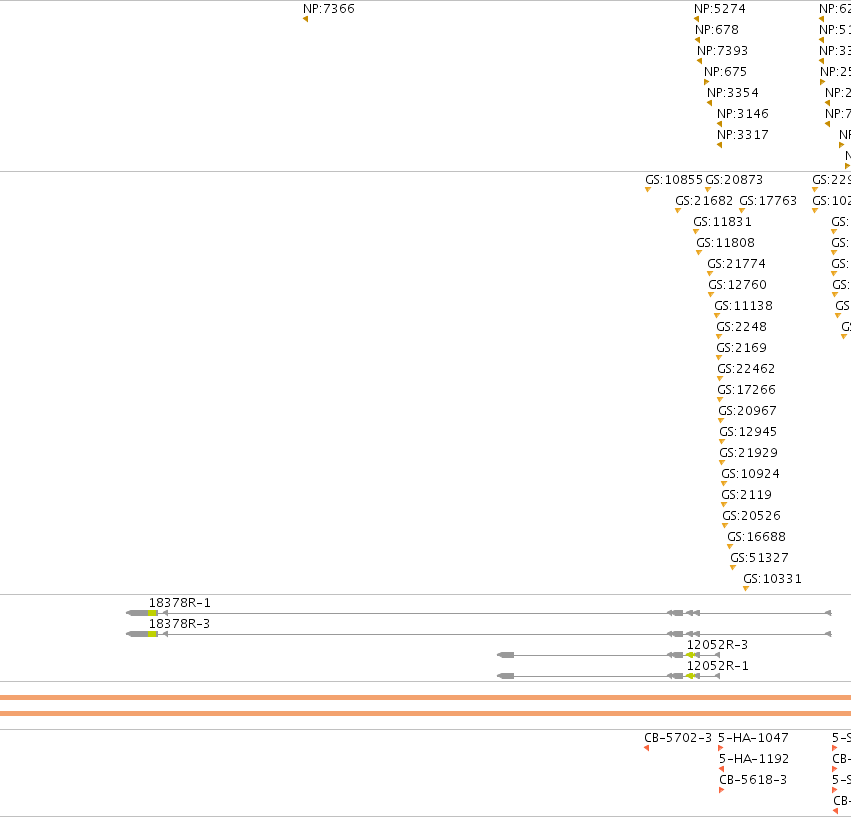Click the GS:11831 insertion label
Image resolution: width=851 pixels, height=817 pixels.
722,221
